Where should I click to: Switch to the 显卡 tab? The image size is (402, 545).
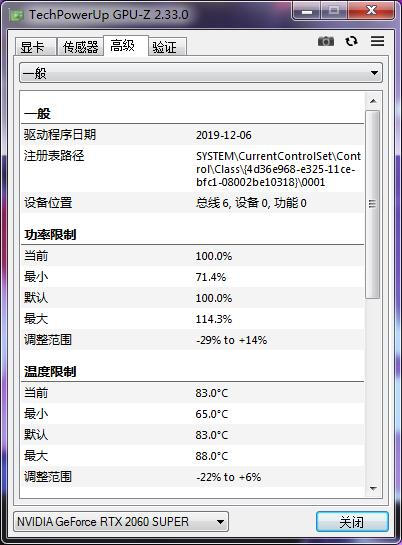pyautogui.click(x=35, y=47)
